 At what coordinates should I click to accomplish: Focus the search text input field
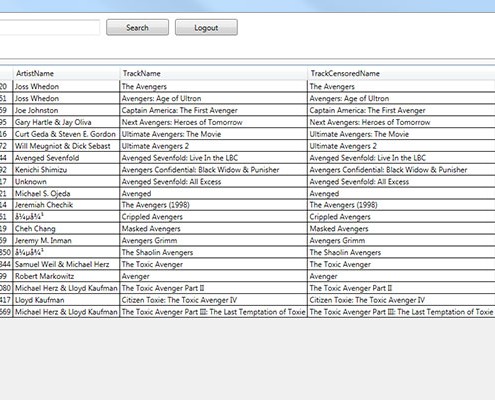click(x=50, y=27)
